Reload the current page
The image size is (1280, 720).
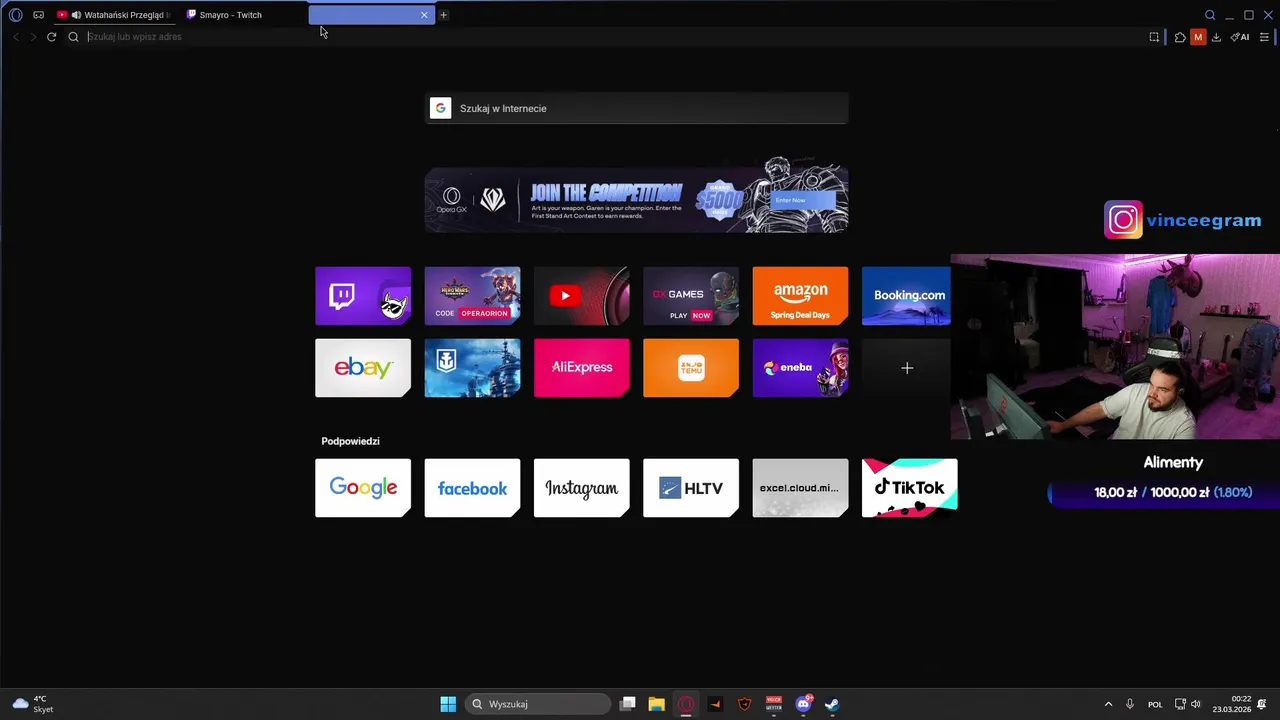tap(52, 37)
